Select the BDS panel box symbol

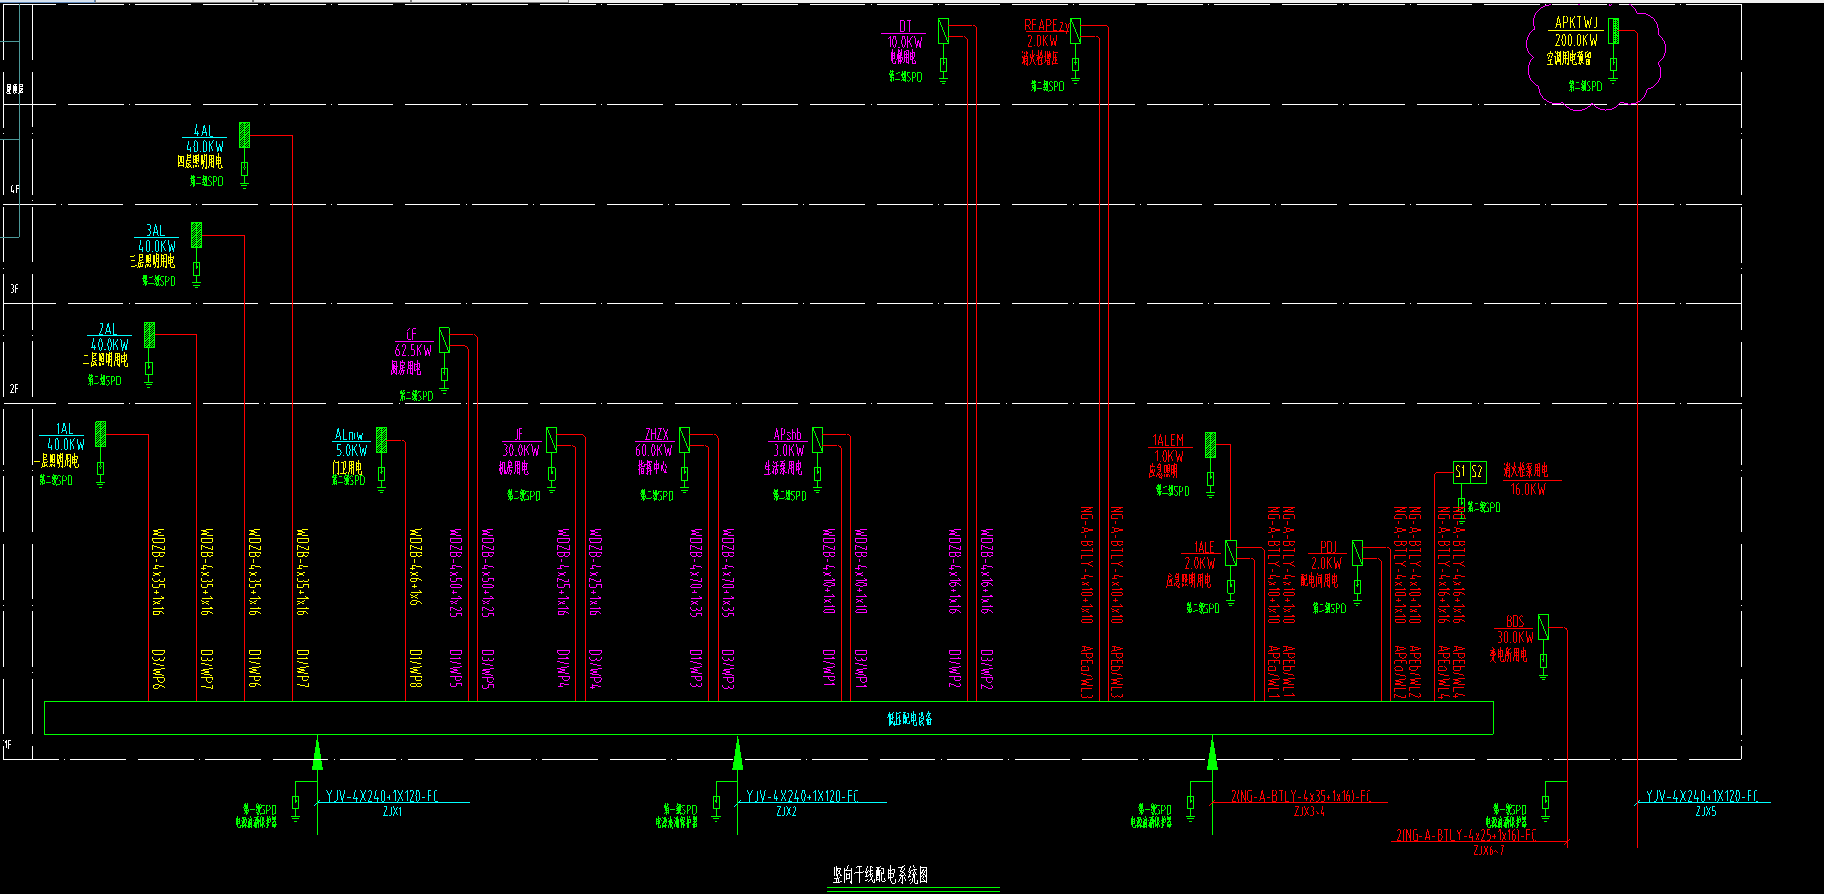[x=1543, y=627]
